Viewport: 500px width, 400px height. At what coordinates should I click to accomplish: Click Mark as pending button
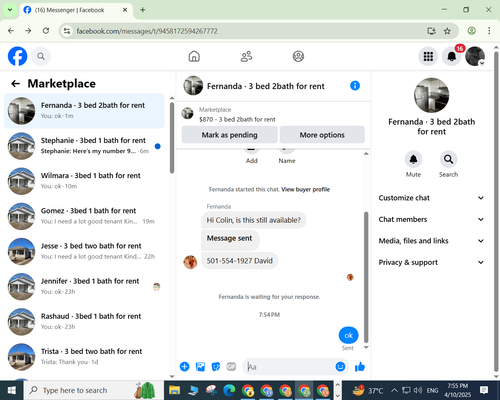[230, 135]
